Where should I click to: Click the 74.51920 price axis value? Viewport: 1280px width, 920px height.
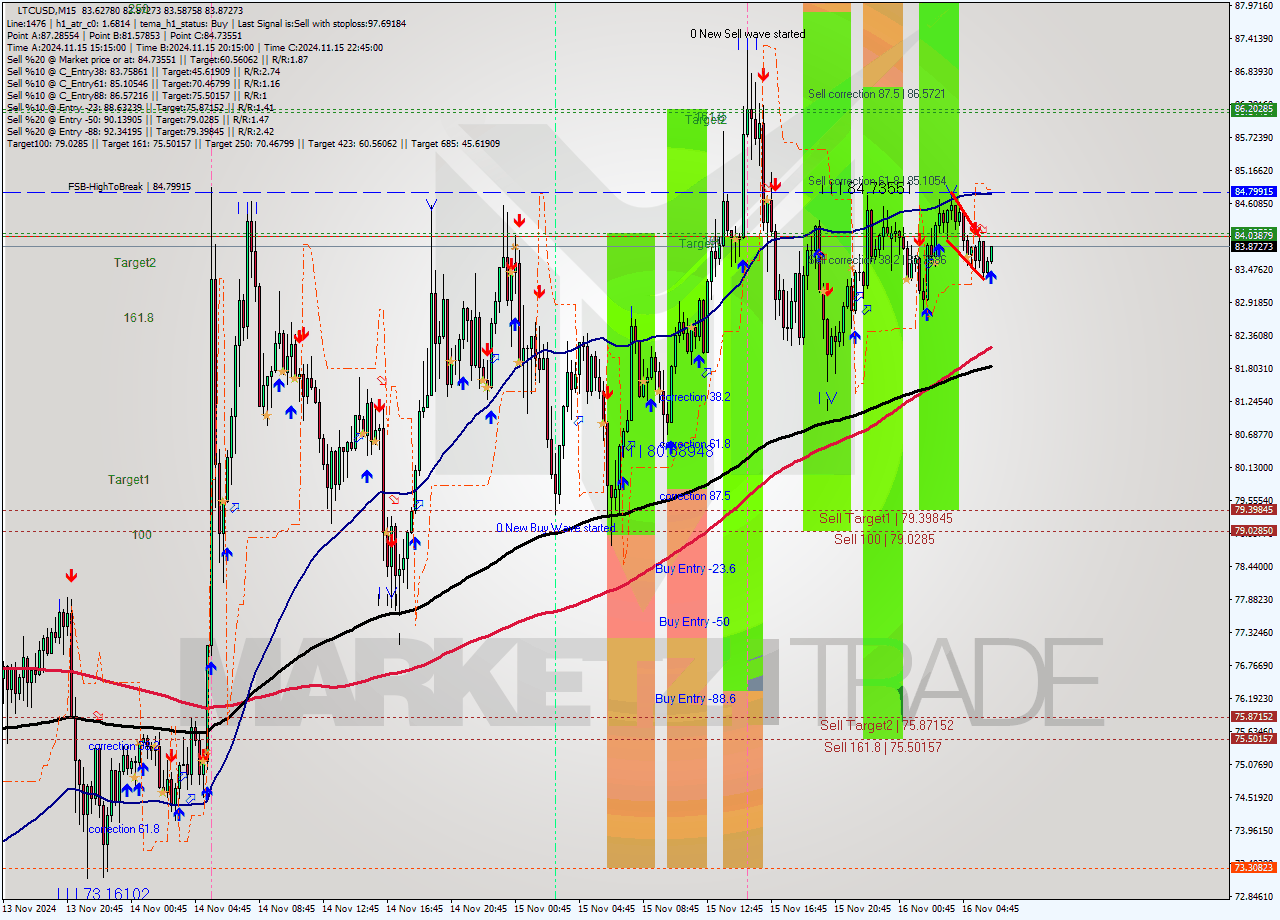pyautogui.click(x=1253, y=797)
